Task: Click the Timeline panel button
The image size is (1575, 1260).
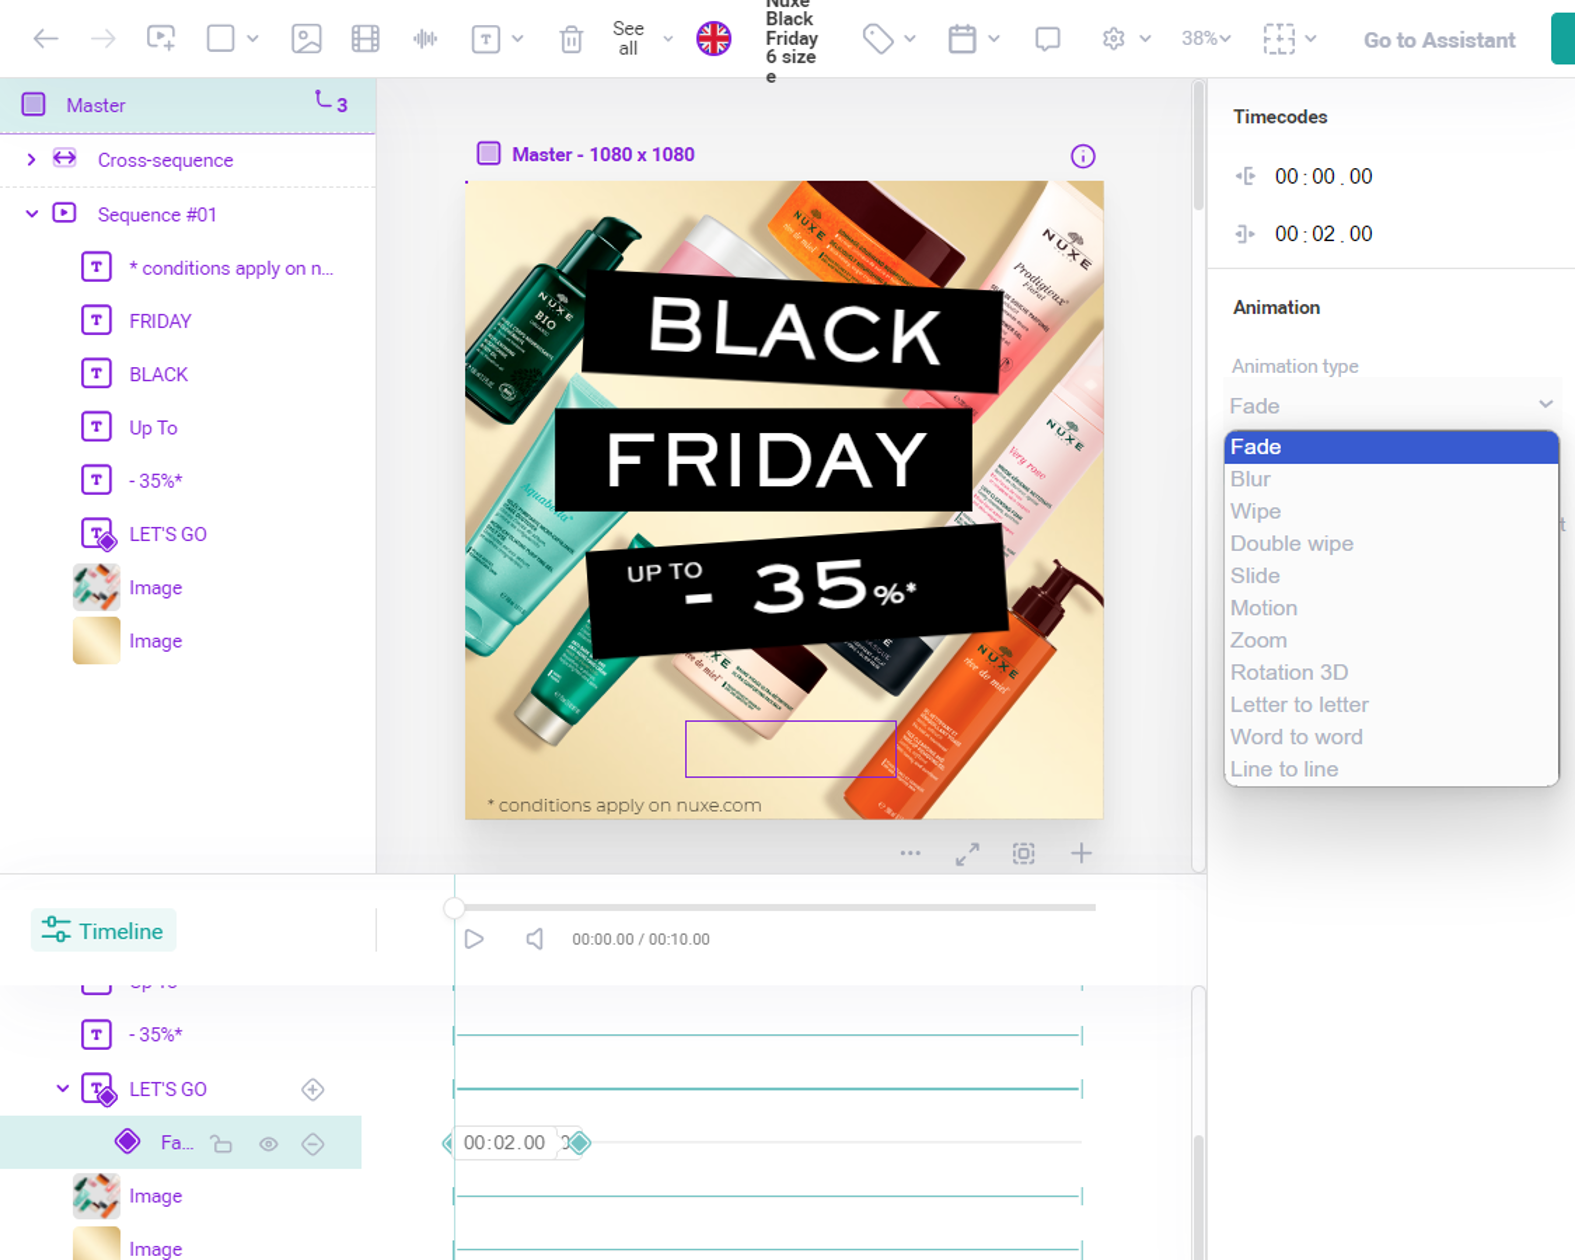Action: pyautogui.click(x=103, y=931)
